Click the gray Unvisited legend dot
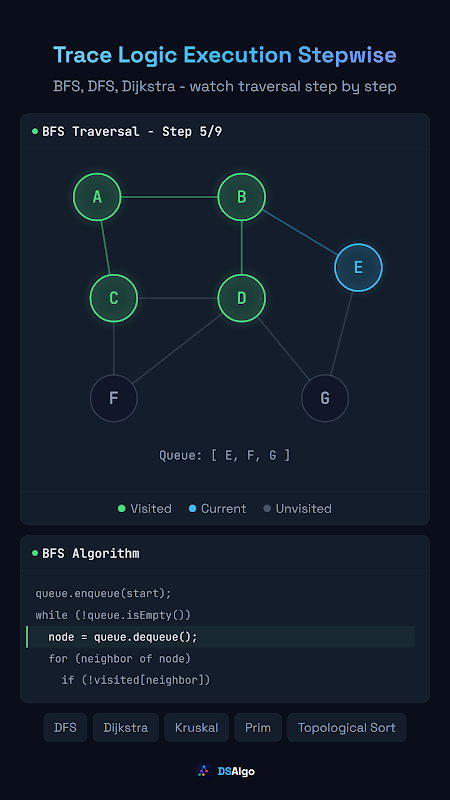450x800 pixels. click(x=267, y=509)
